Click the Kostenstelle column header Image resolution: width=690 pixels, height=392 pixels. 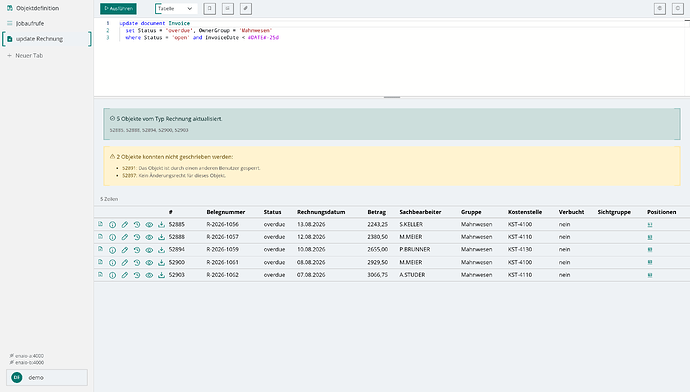point(525,212)
